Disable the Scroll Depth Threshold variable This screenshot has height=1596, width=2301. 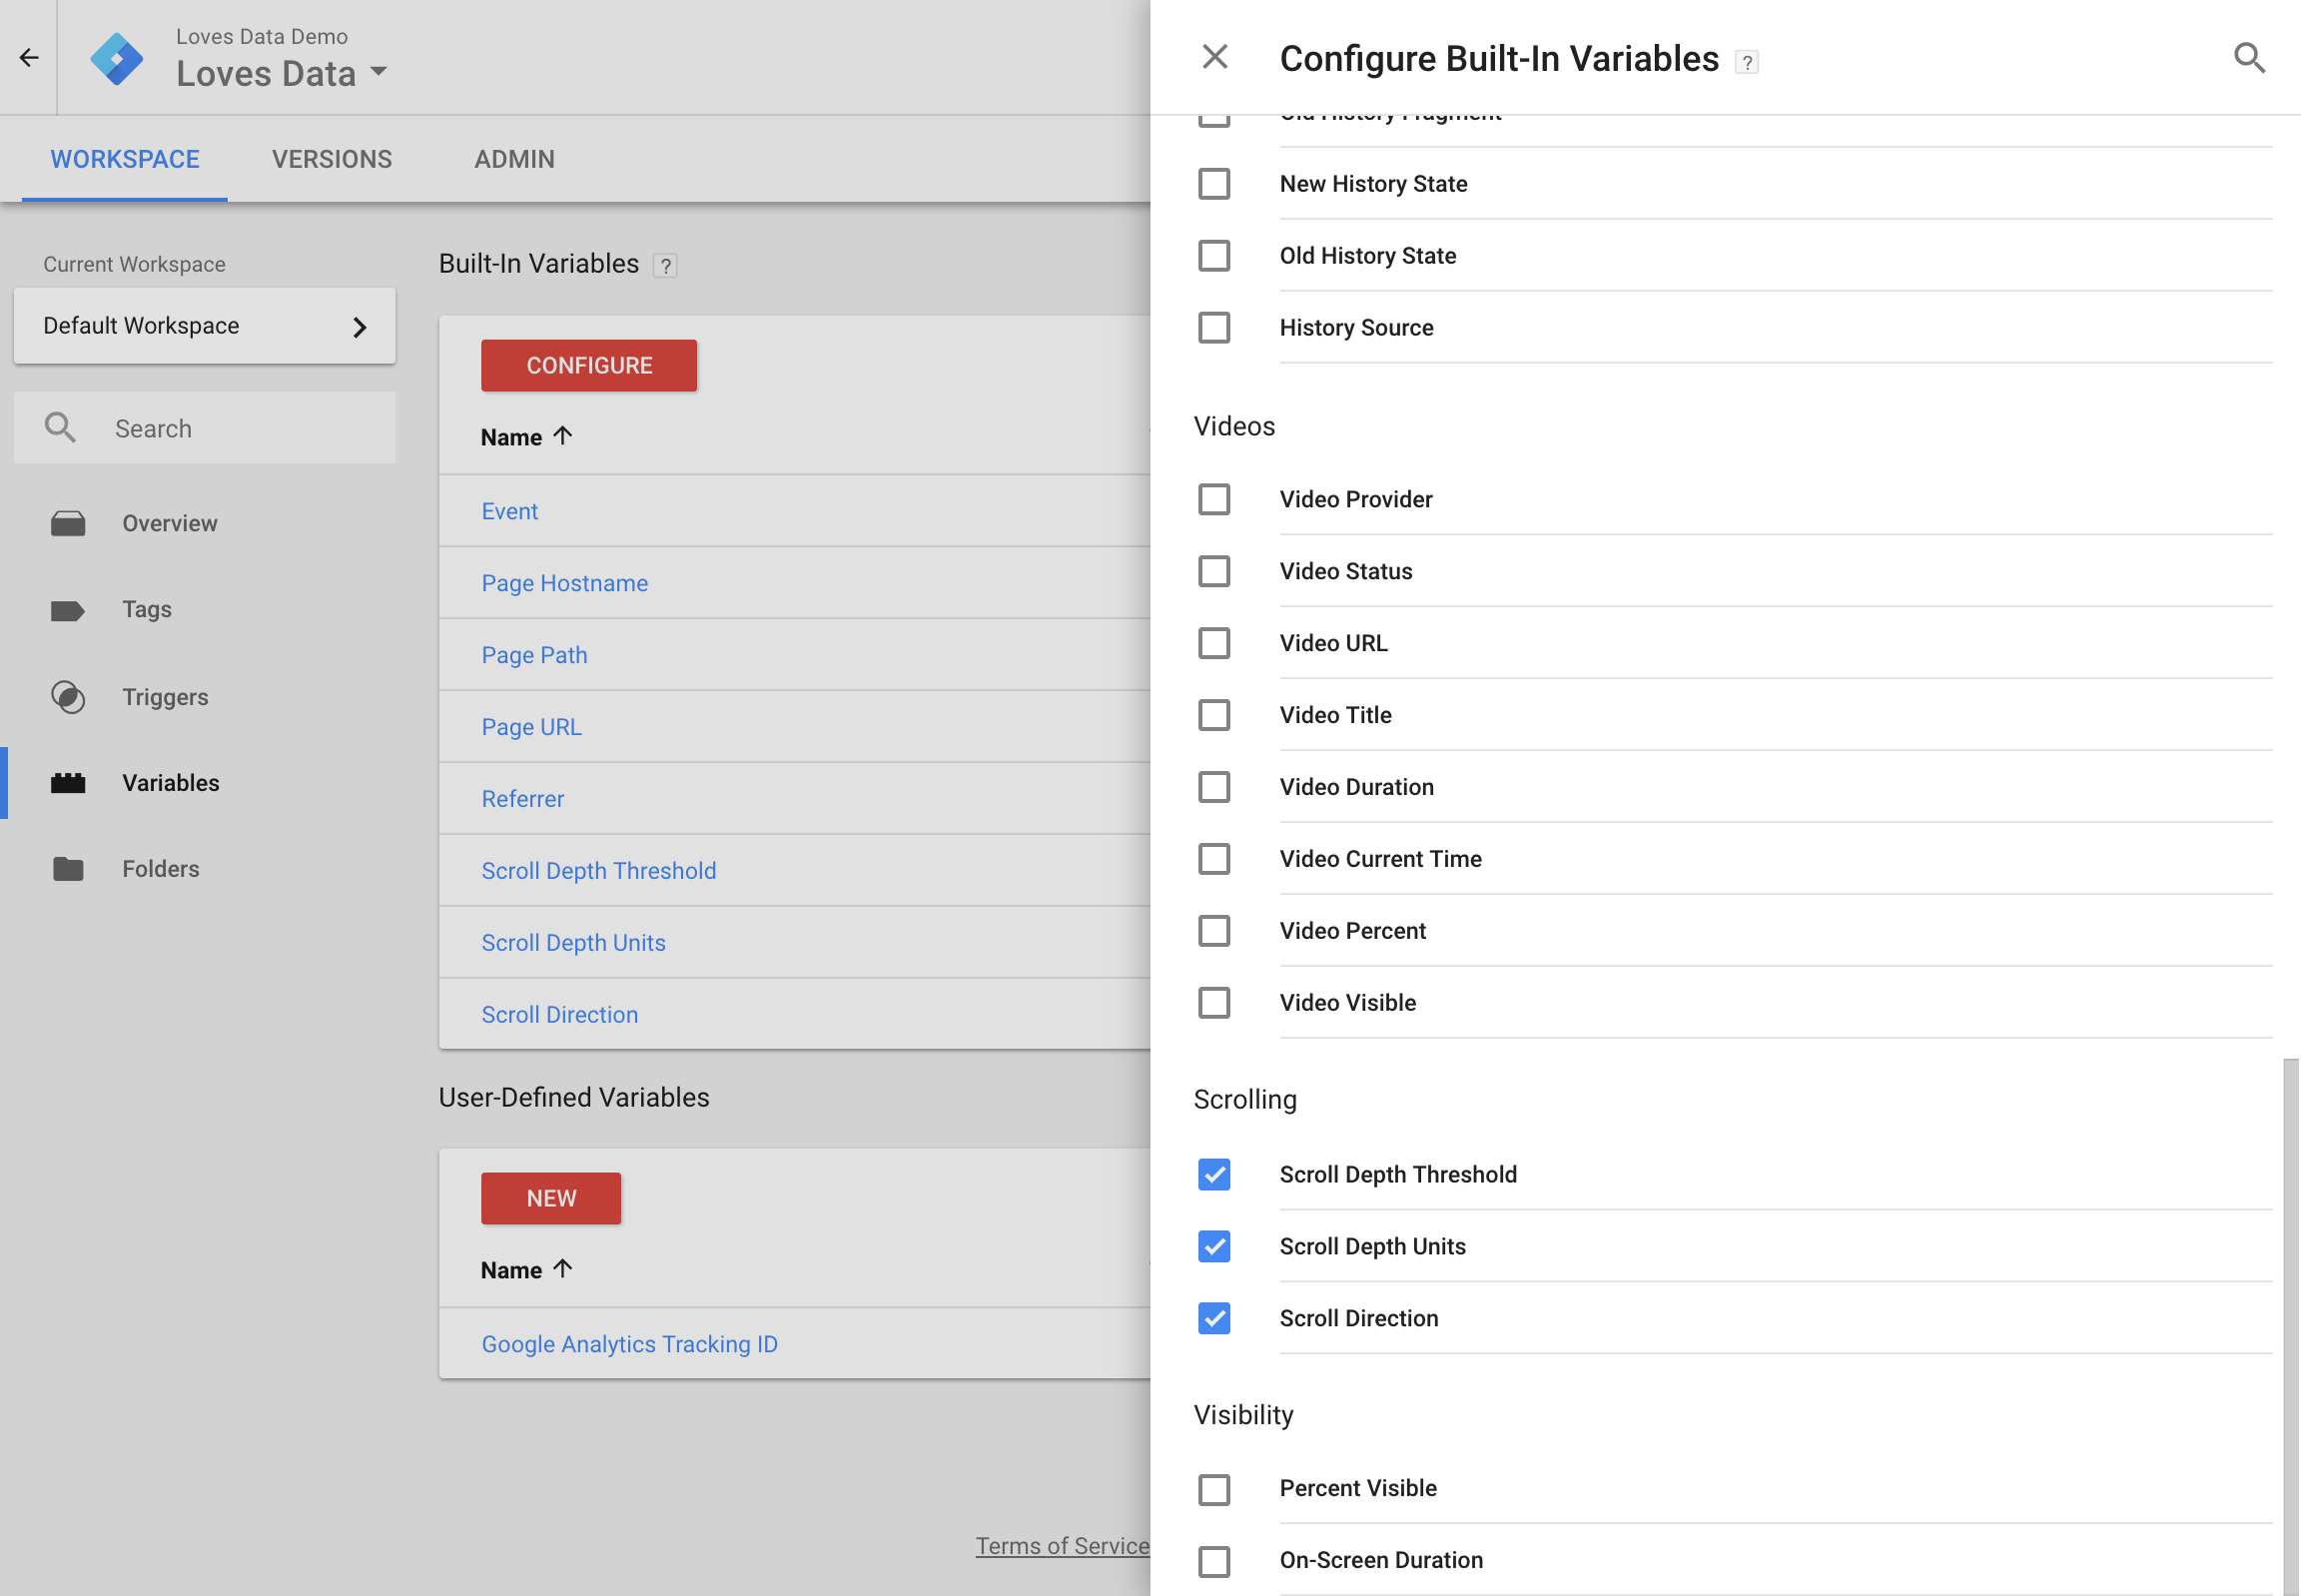coord(1214,1174)
